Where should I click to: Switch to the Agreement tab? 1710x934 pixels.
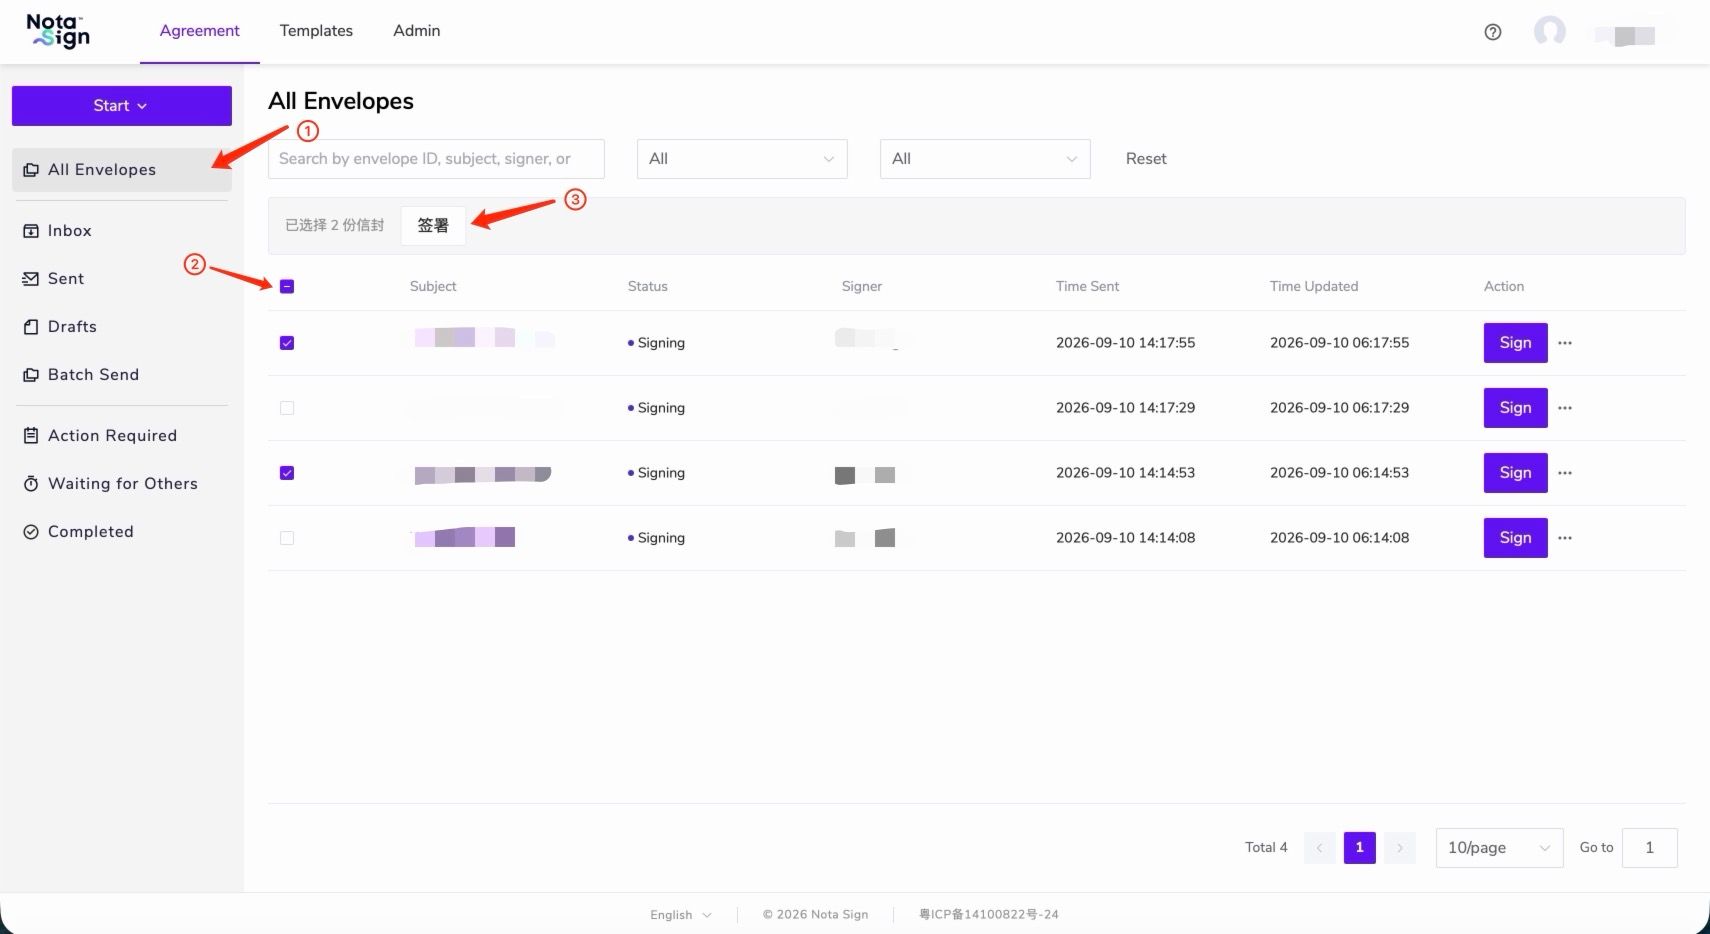pyautogui.click(x=200, y=31)
